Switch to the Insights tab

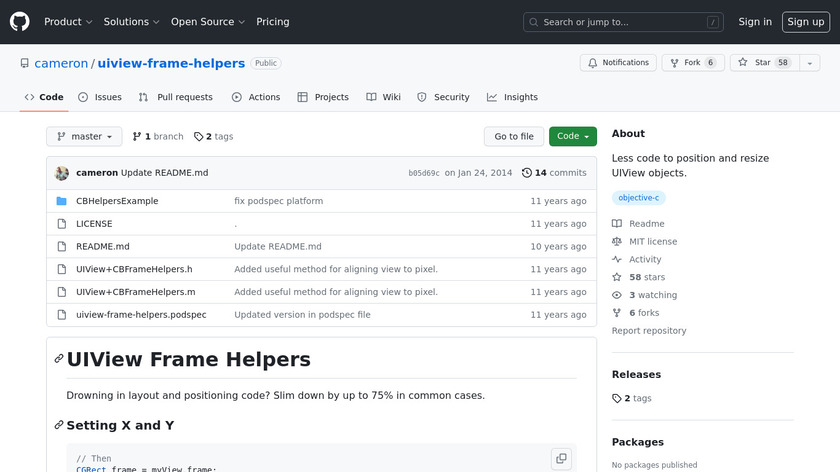pos(512,97)
